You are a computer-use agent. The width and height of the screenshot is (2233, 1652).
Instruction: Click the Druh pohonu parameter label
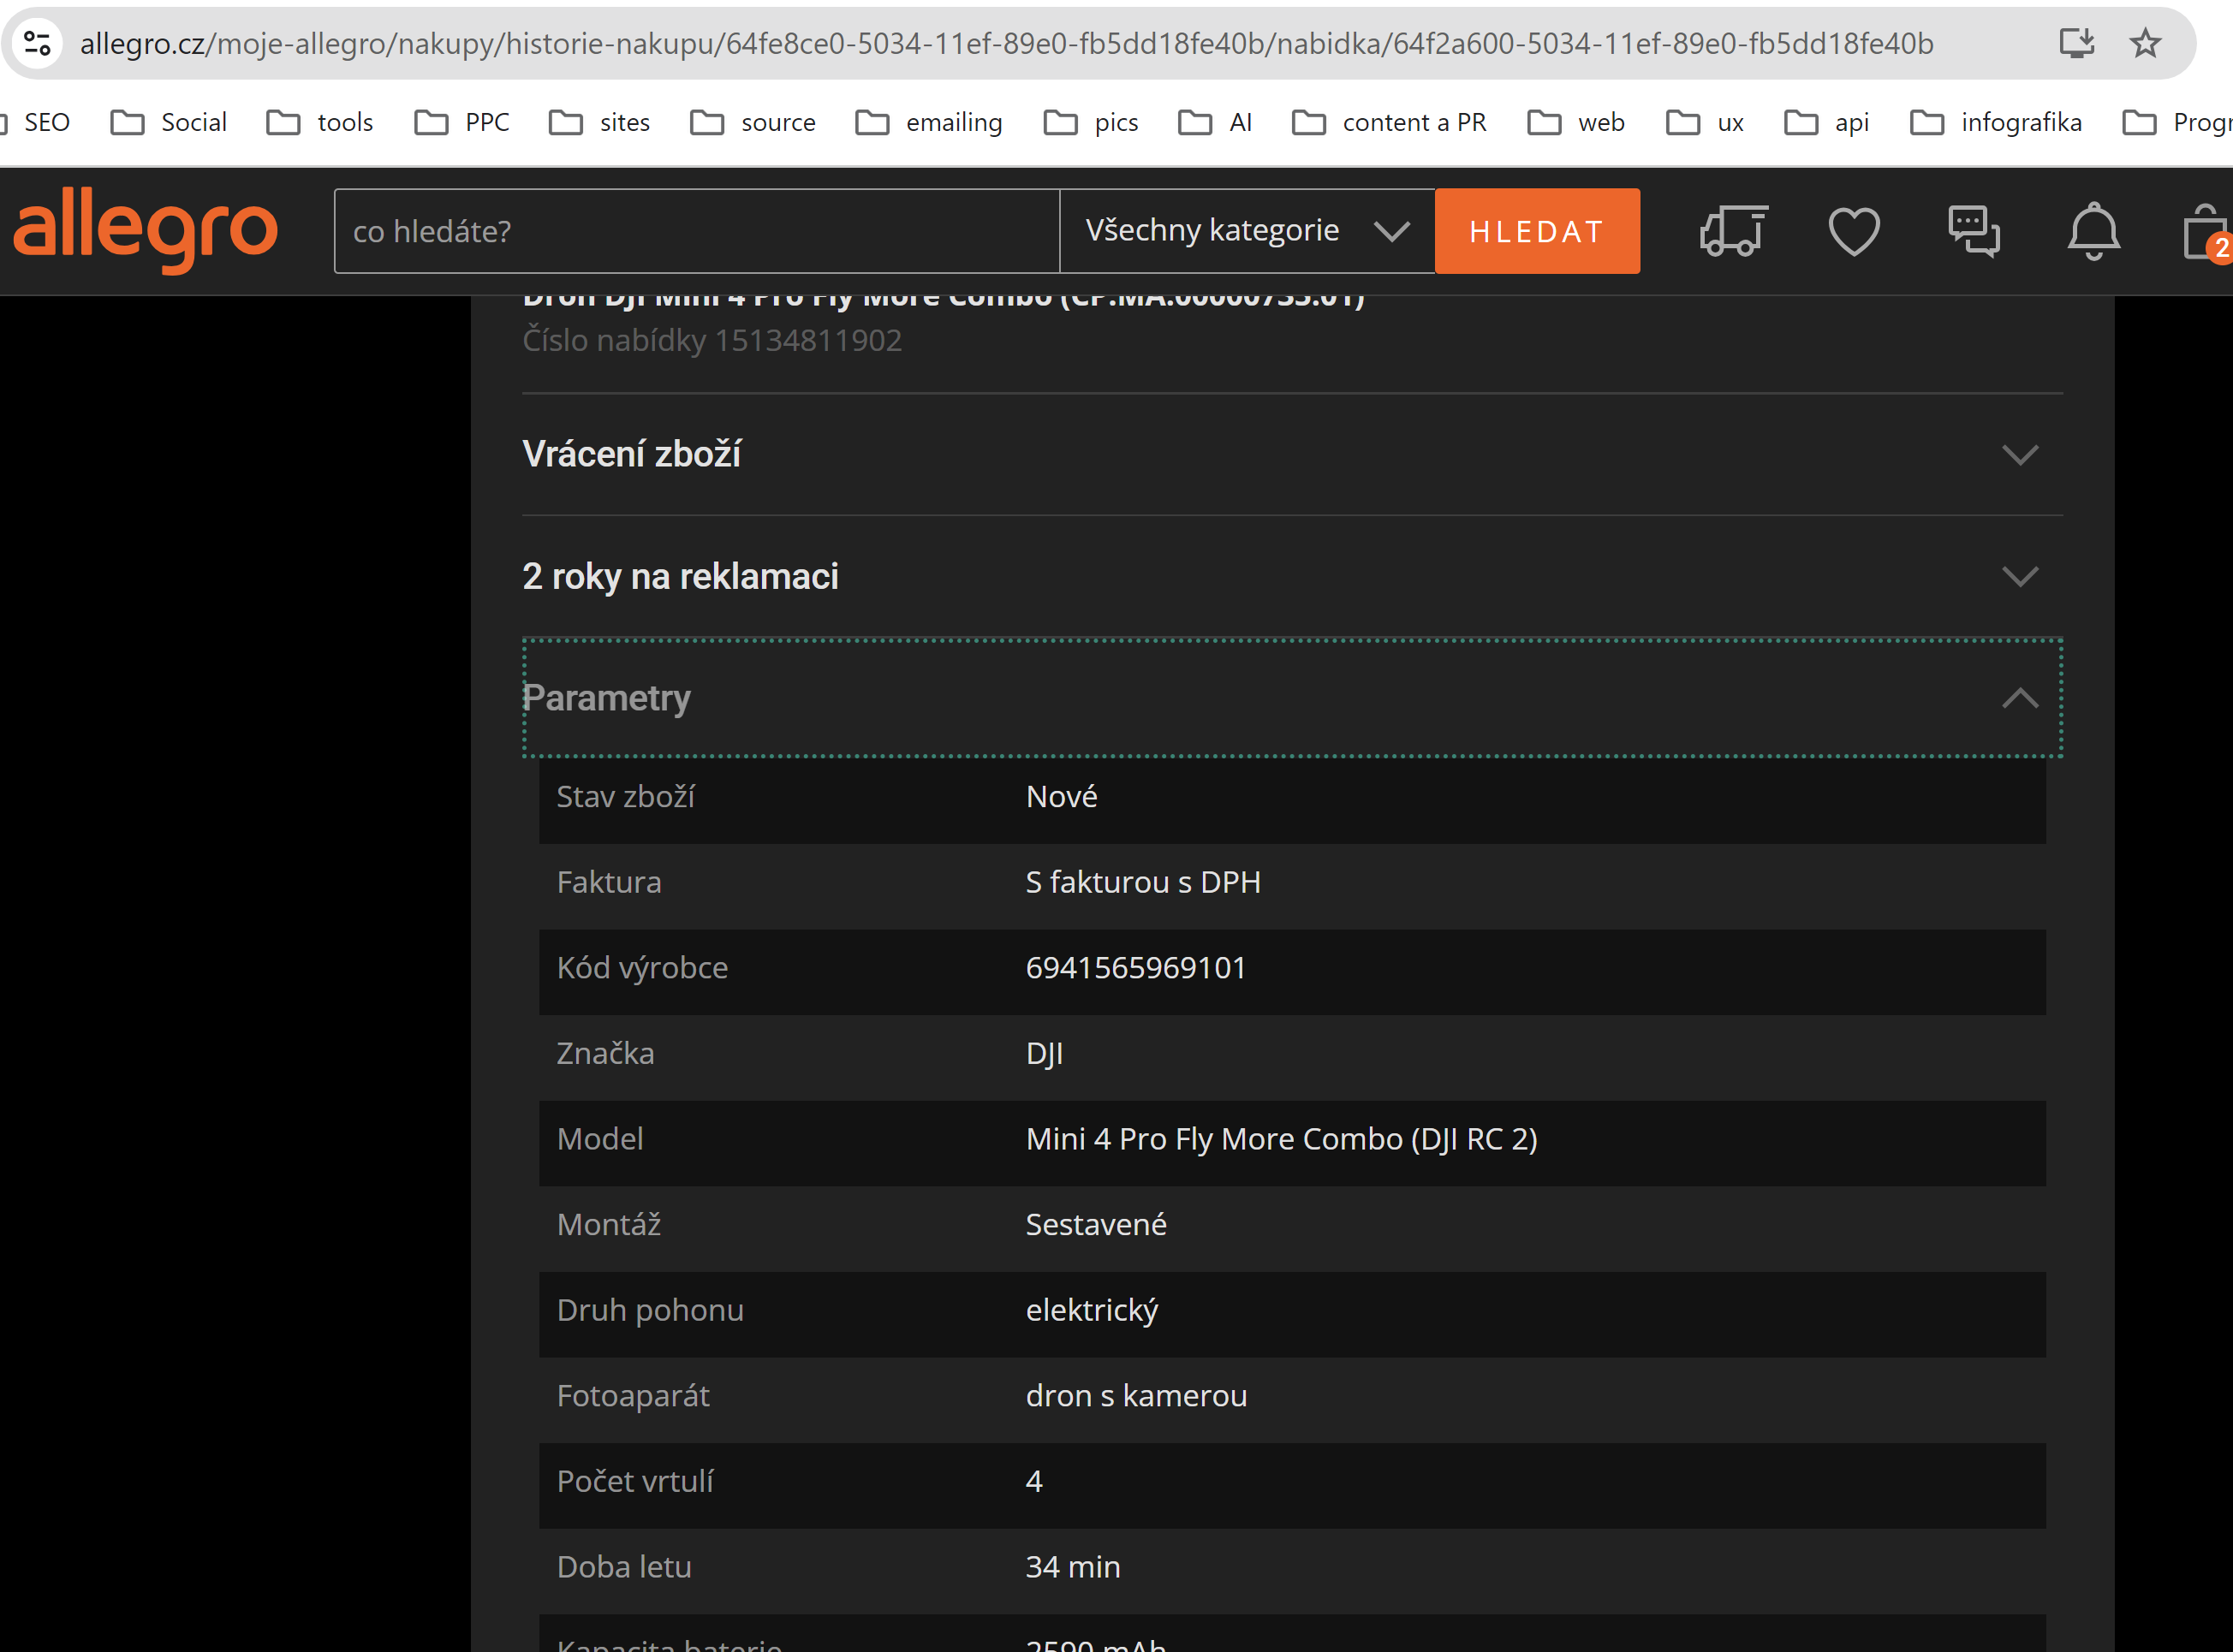[x=650, y=1311]
